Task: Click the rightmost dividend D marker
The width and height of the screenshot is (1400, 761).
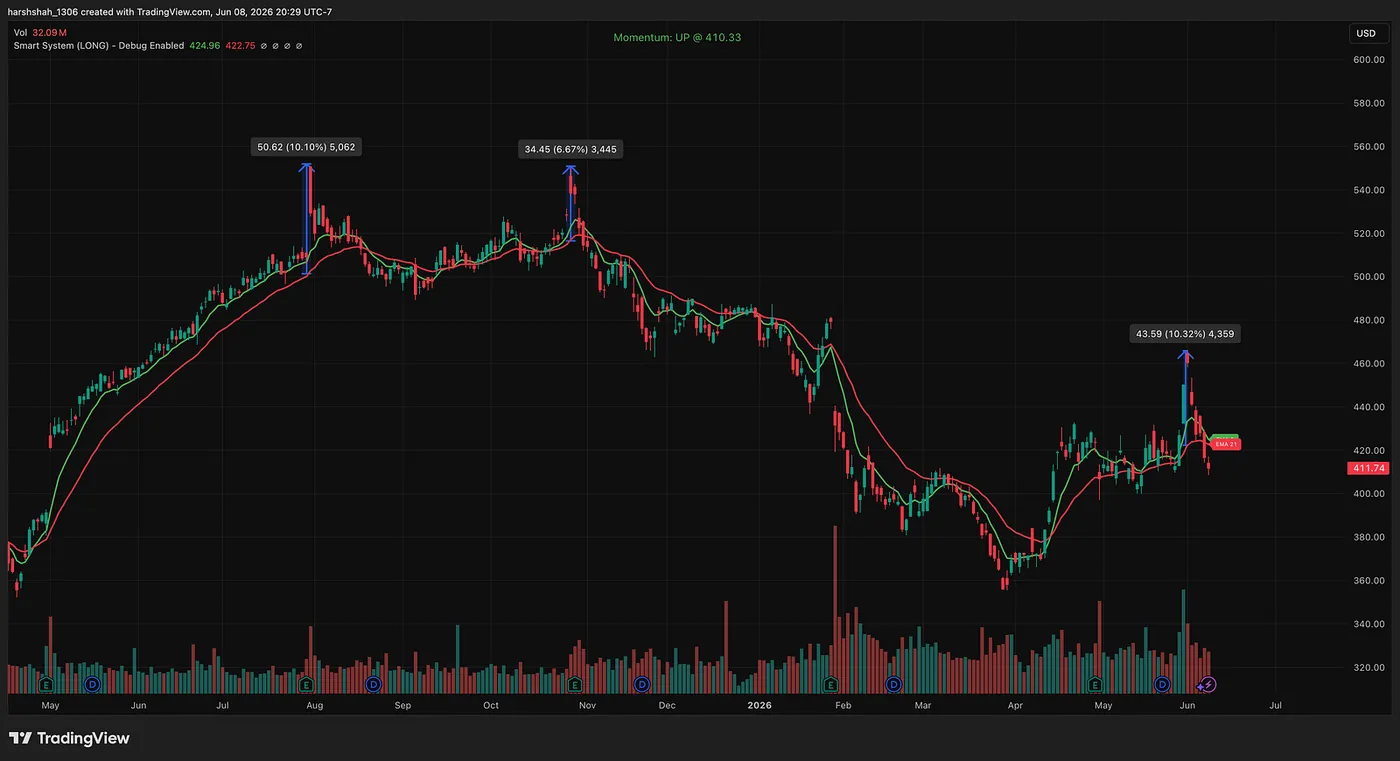Action: (x=1162, y=685)
